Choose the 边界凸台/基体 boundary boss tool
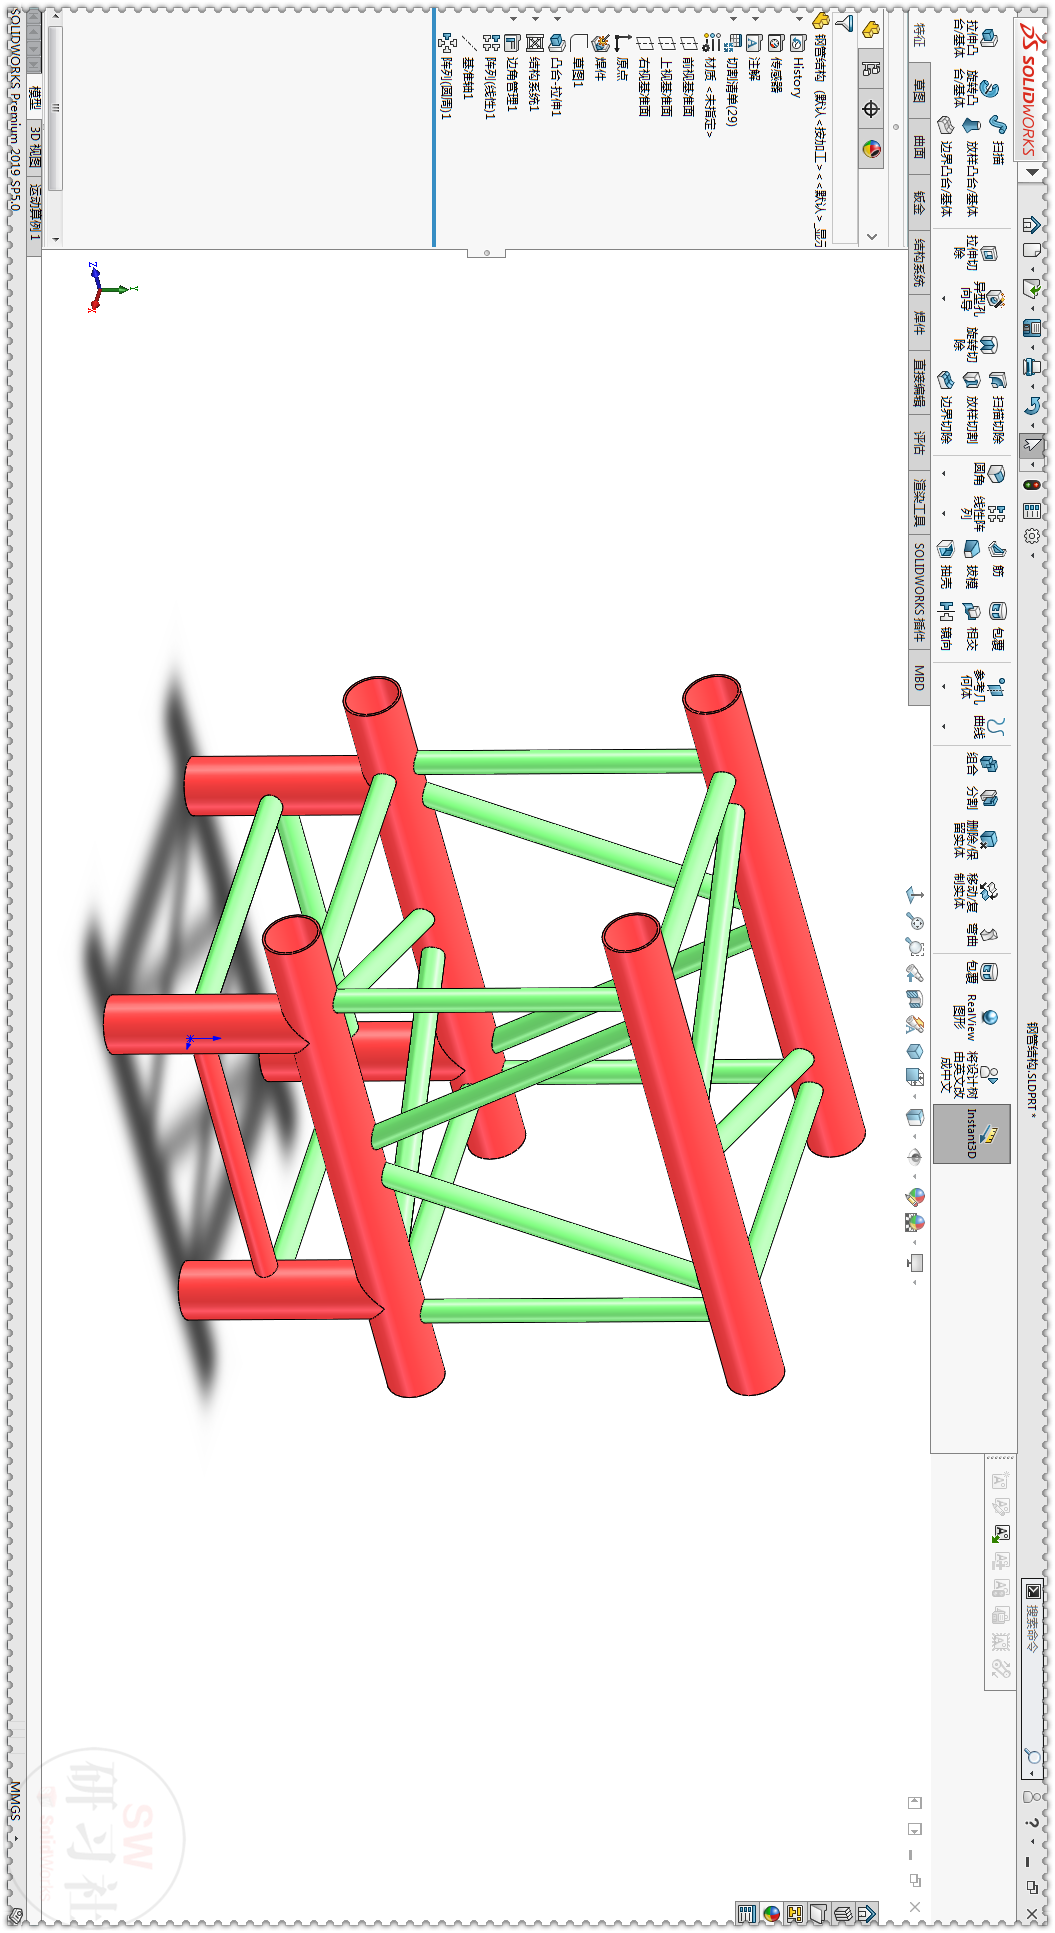Screen dimensions: 1055x1933 coord(945,165)
